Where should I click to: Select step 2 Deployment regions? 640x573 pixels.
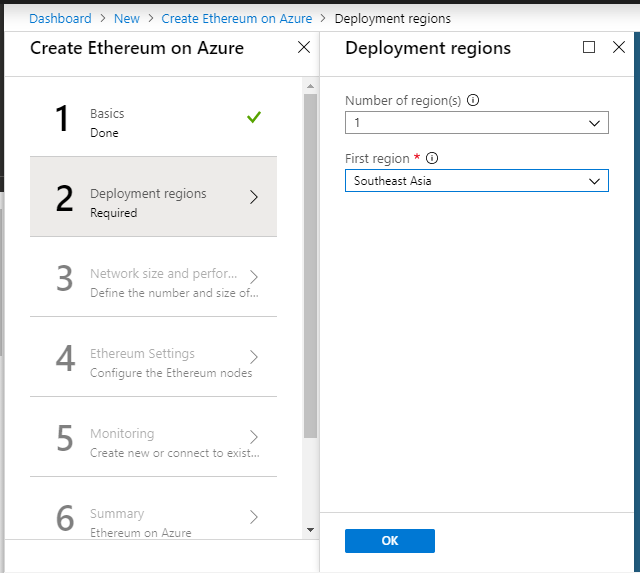tap(153, 197)
